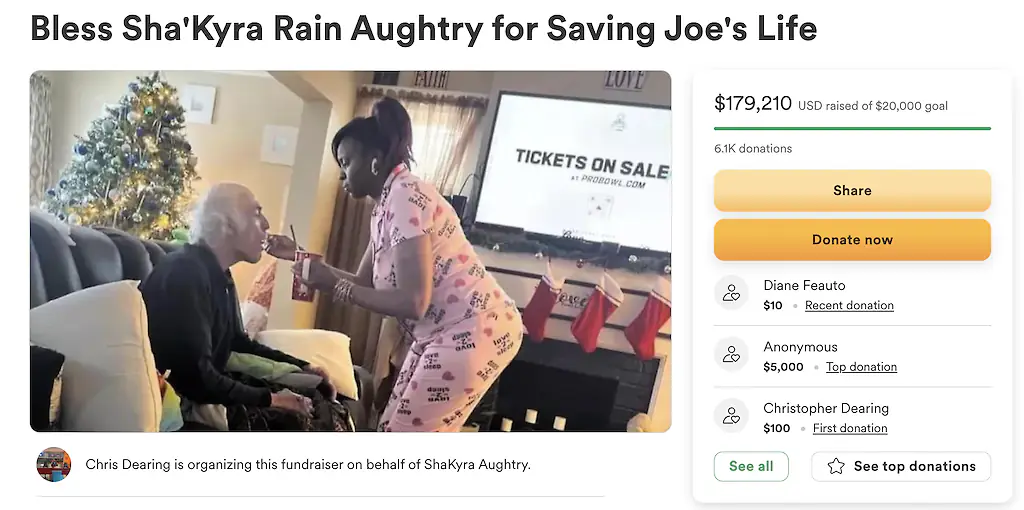Click the Chris Dearing organizer text
This screenshot has height=510, width=1024.
click(308, 464)
